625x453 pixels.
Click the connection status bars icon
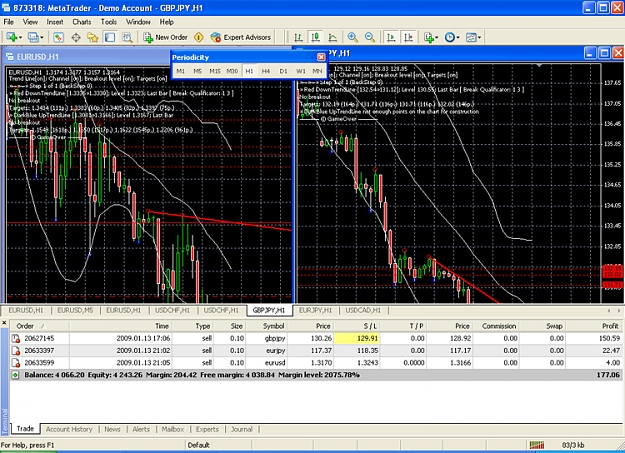click(x=537, y=445)
